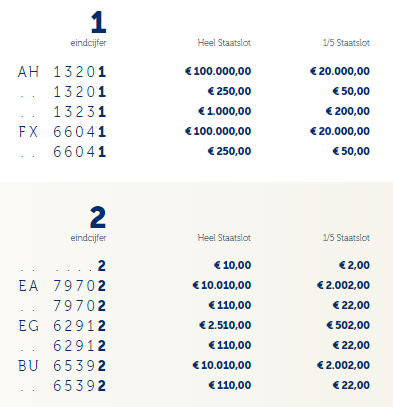This screenshot has width=393, height=407.
Task: Click the €1.000,00 prize for 13231
Action: 225,111
